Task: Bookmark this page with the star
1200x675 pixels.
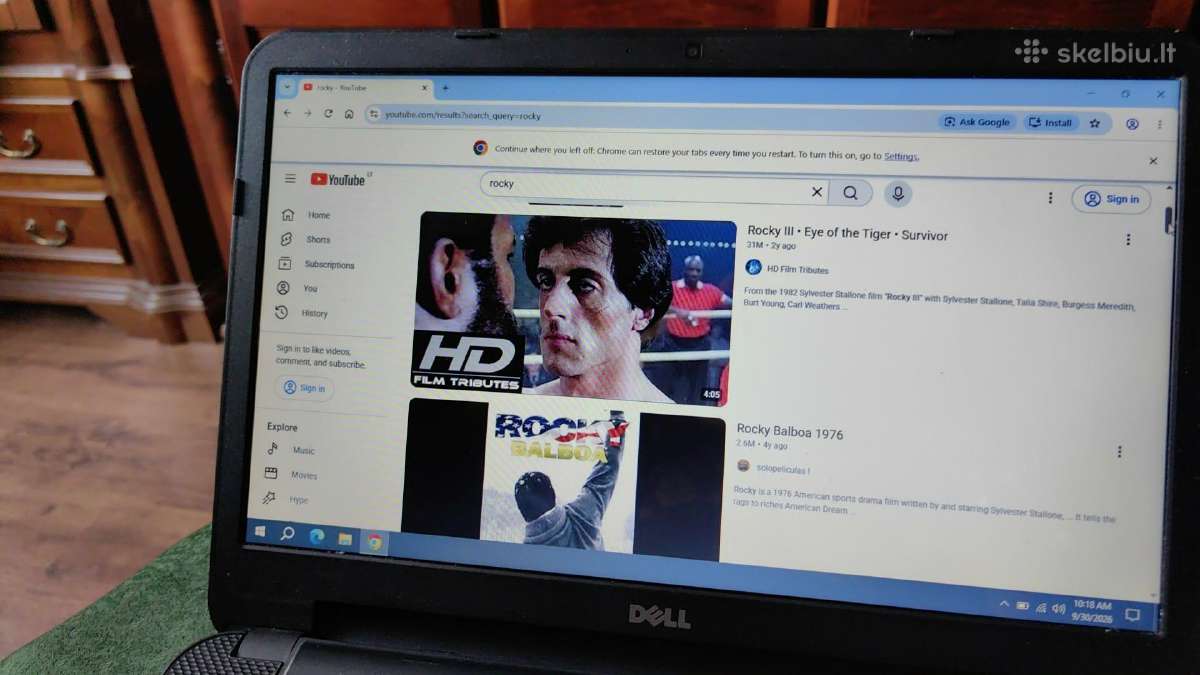Action: (1095, 123)
